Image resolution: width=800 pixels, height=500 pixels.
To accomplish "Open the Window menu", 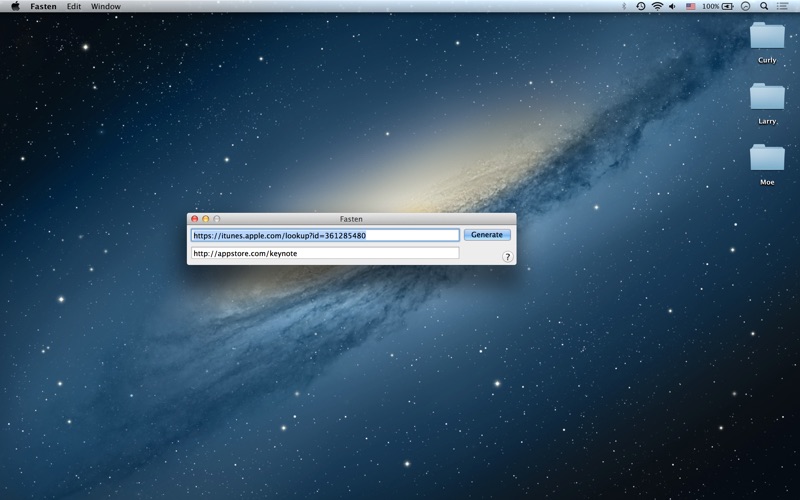I will (106, 6).
